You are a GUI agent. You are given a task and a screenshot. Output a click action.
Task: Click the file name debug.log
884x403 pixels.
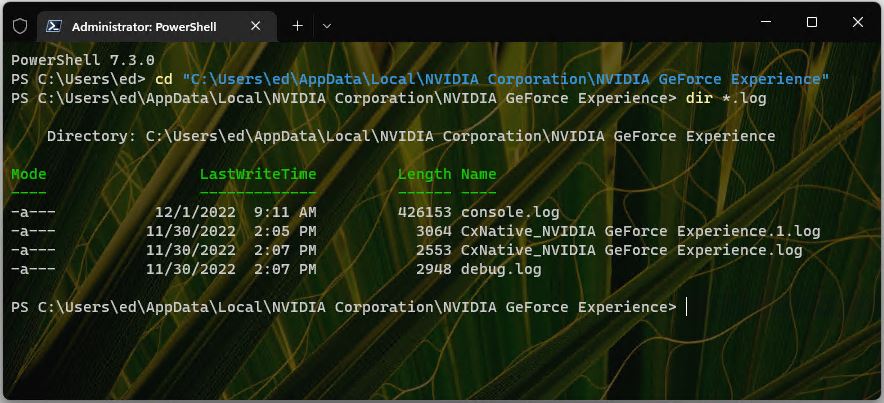click(501, 269)
